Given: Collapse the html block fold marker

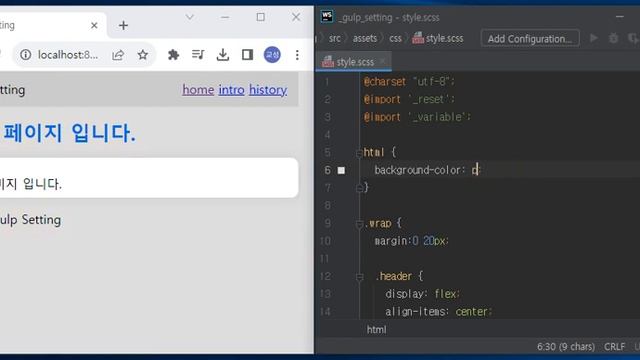Looking at the screenshot, I should 359,153.
